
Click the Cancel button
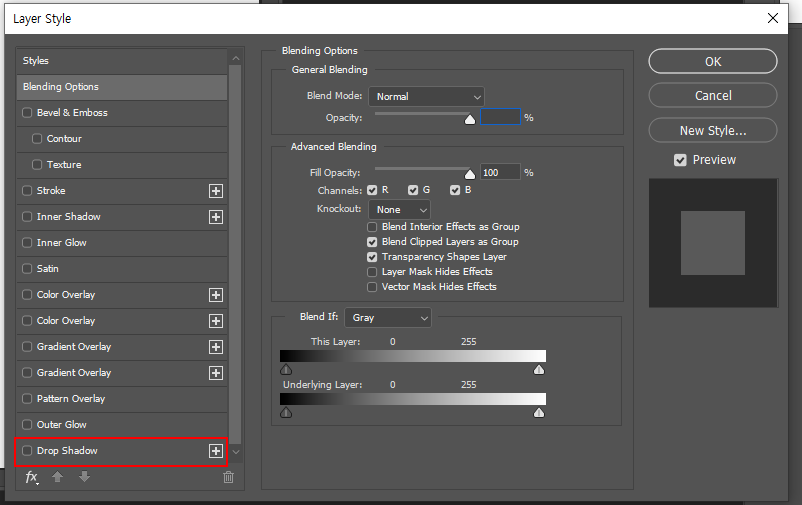coord(713,96)
